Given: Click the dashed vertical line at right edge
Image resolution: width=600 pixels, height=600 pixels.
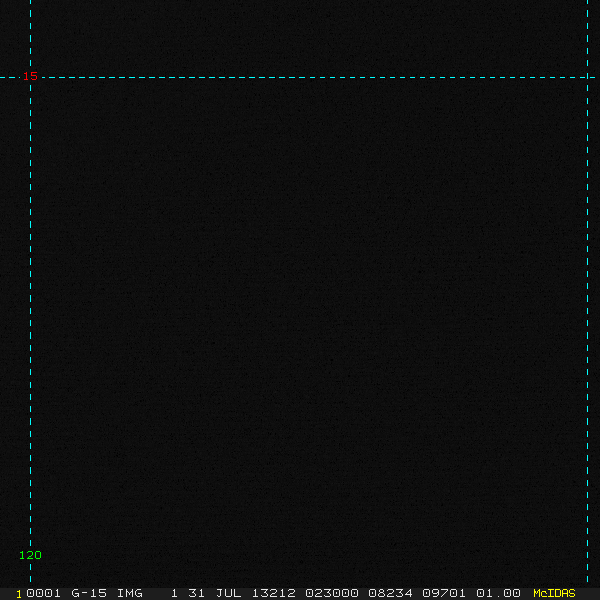Looking at the screenshot, I should 587,300.
